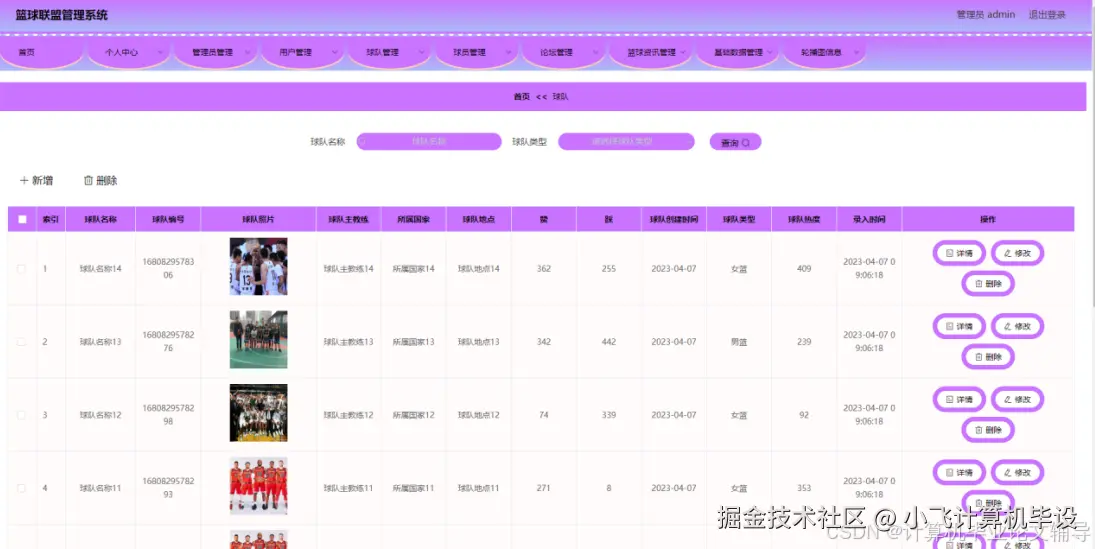Click 删除 for 球队名称13 row
1095x549 pixels.
(988, 357)
